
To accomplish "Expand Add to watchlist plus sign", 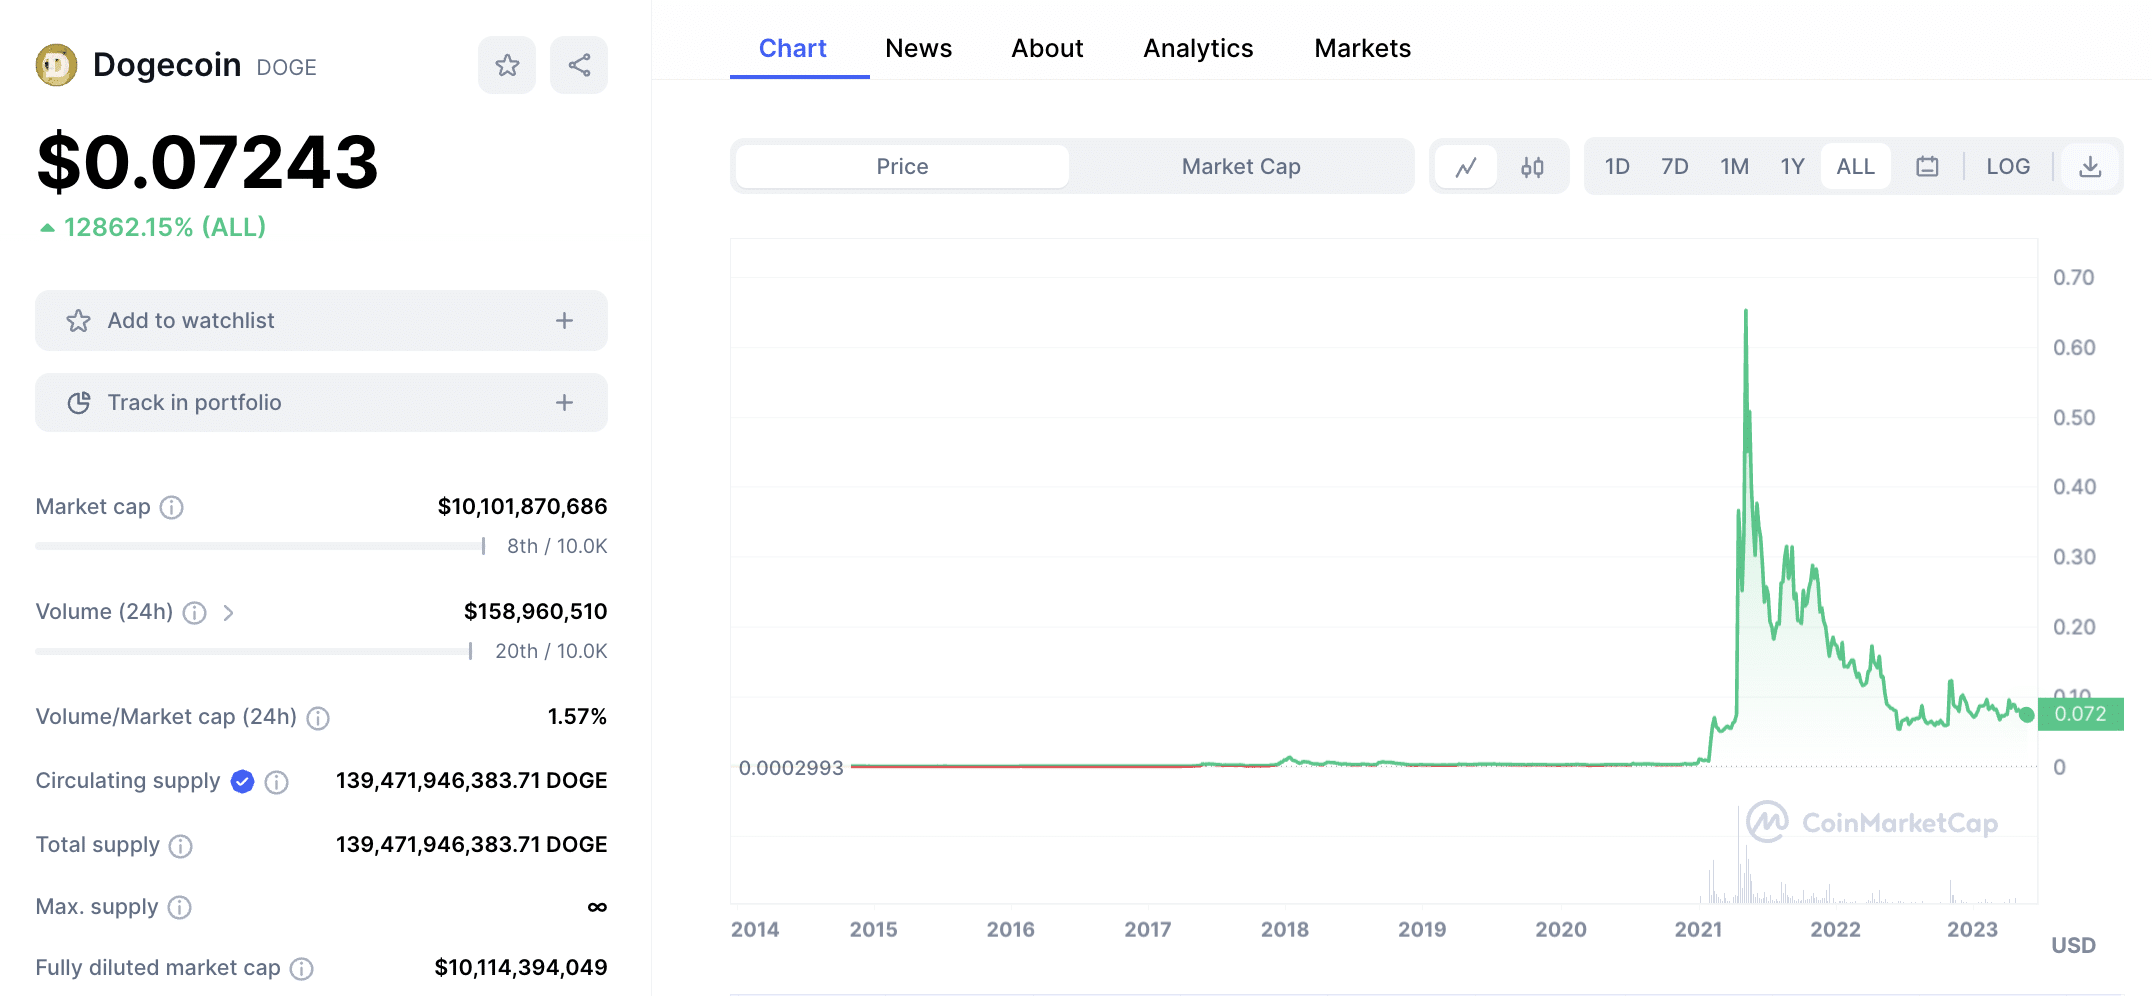I will pos(564,321).
